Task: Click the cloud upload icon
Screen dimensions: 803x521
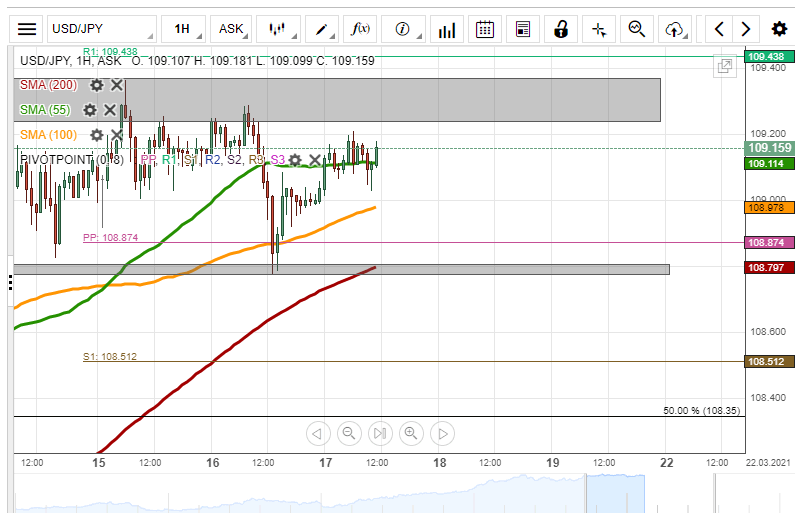Action: [675, 29]
